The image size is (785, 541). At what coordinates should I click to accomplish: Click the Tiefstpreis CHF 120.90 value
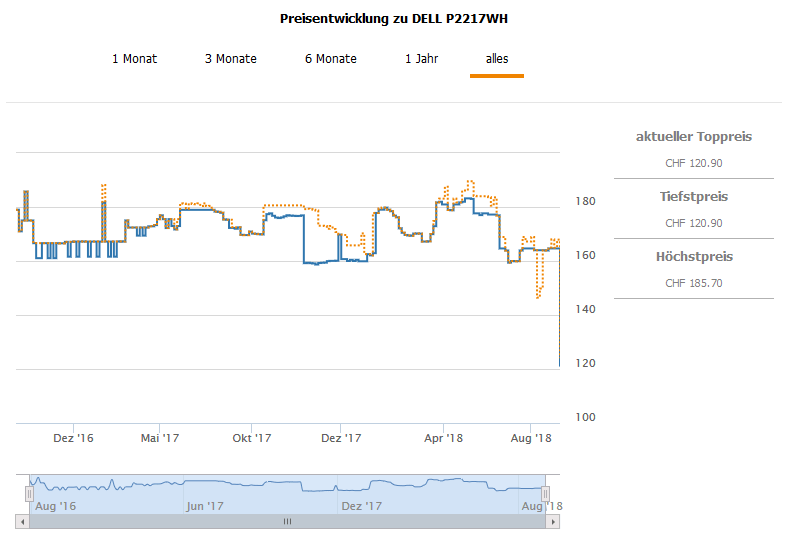[x=693, y=223]
